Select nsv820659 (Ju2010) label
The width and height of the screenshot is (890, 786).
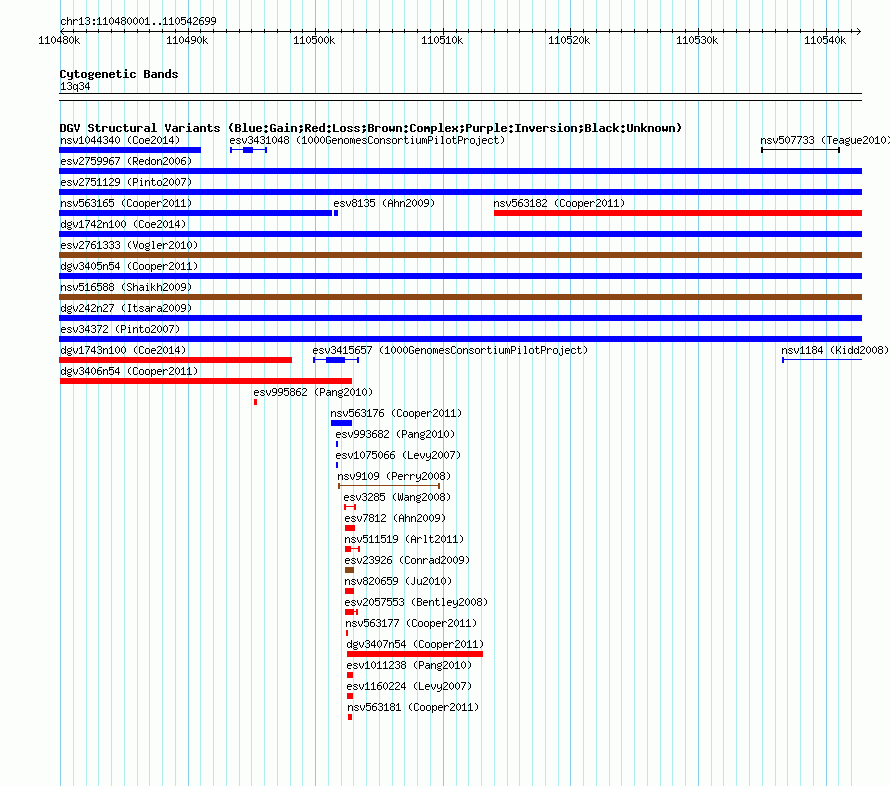[398, 582]
